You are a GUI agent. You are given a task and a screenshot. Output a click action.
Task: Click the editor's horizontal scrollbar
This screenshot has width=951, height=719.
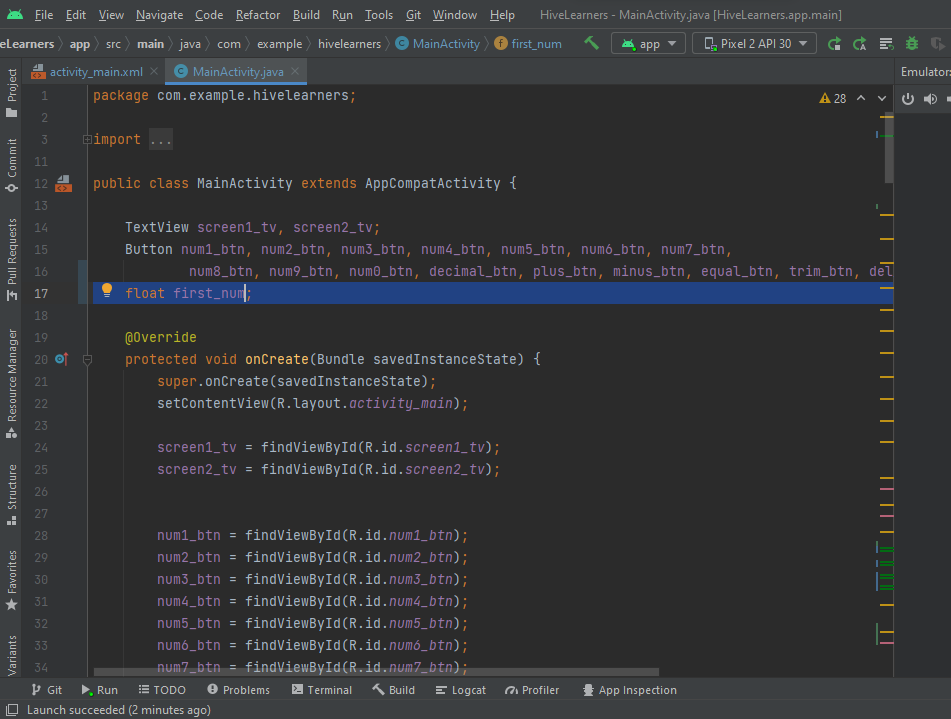pyautogui.click(x=376, y=672)
